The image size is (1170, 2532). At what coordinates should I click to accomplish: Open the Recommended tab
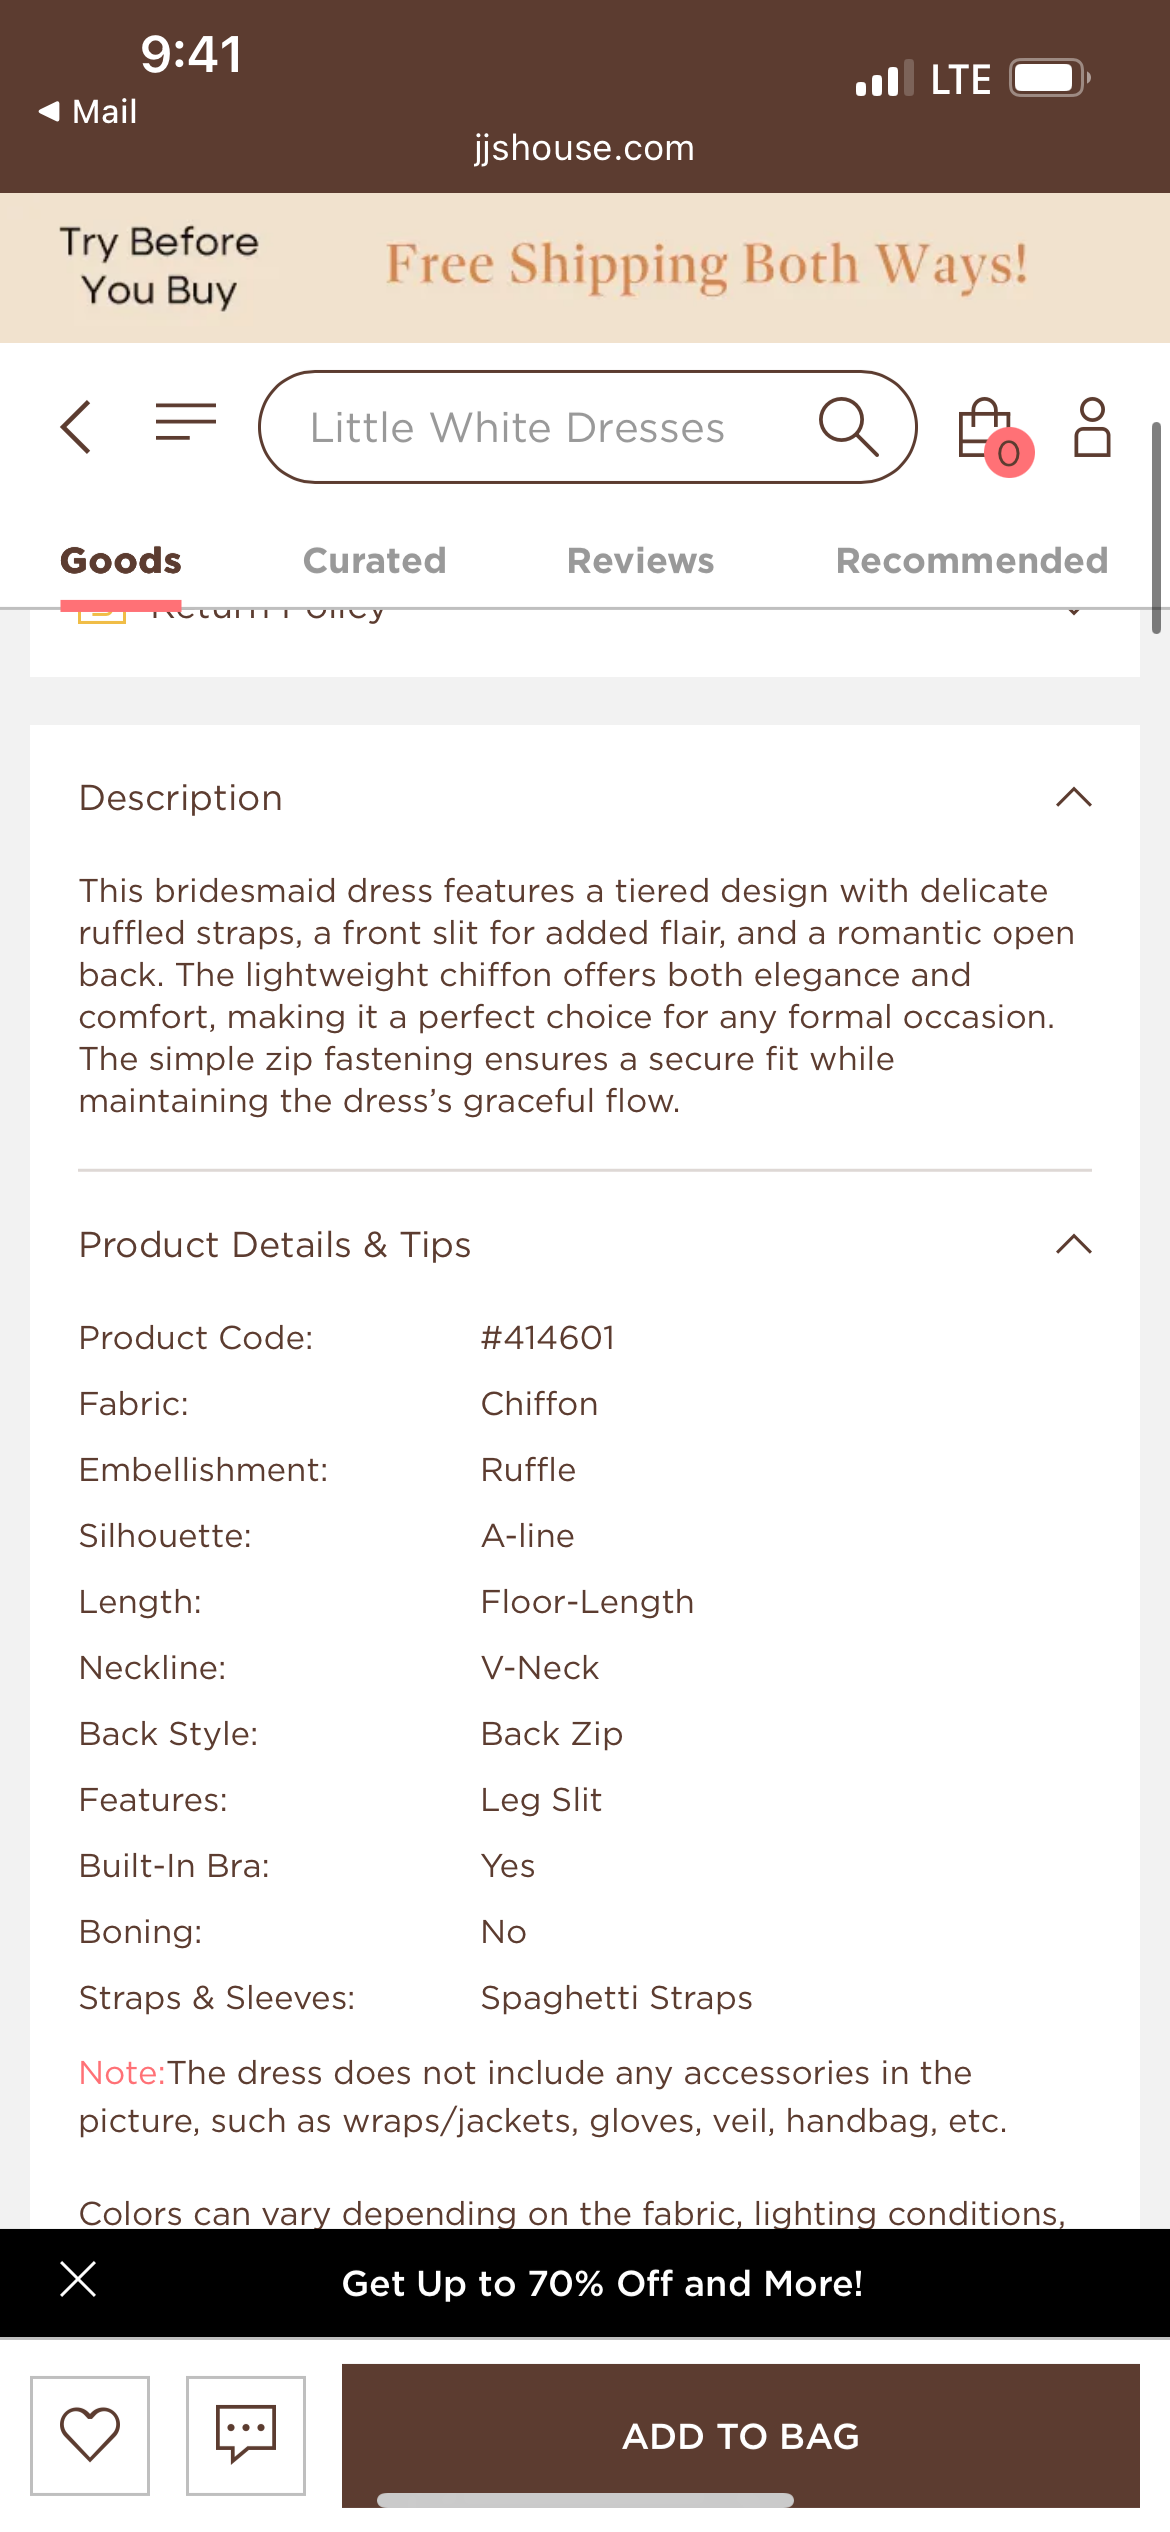pos(972,560)
